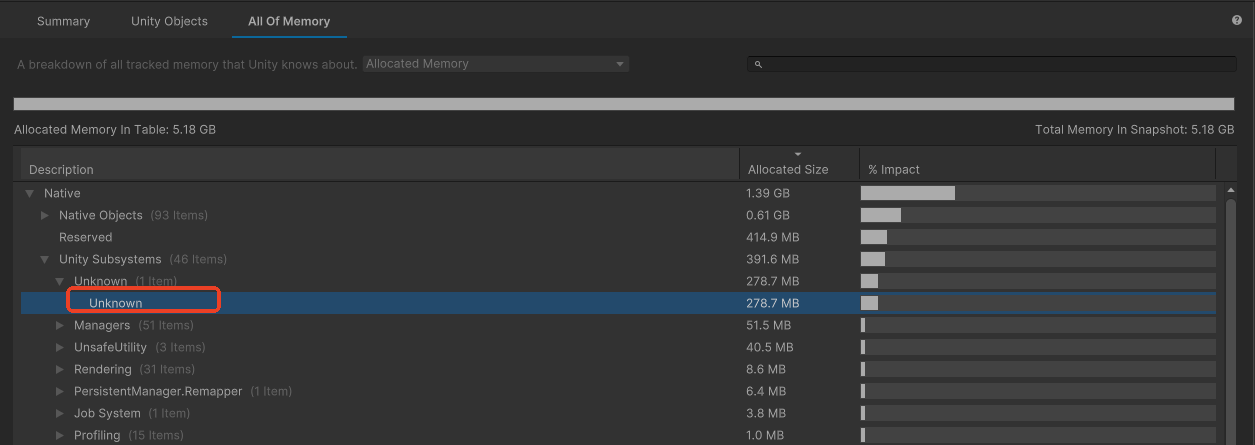Expand the UnsafeUtility row
Image resolution: width=1255 pixels, height=445 pixels.
tap(60, 347)
